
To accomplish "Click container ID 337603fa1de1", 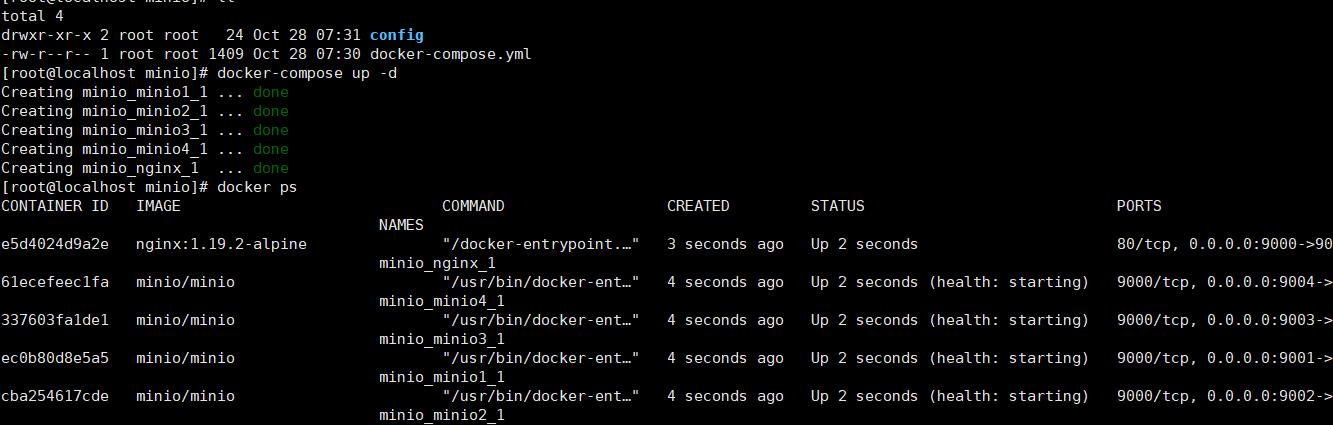I will point(55,320).
